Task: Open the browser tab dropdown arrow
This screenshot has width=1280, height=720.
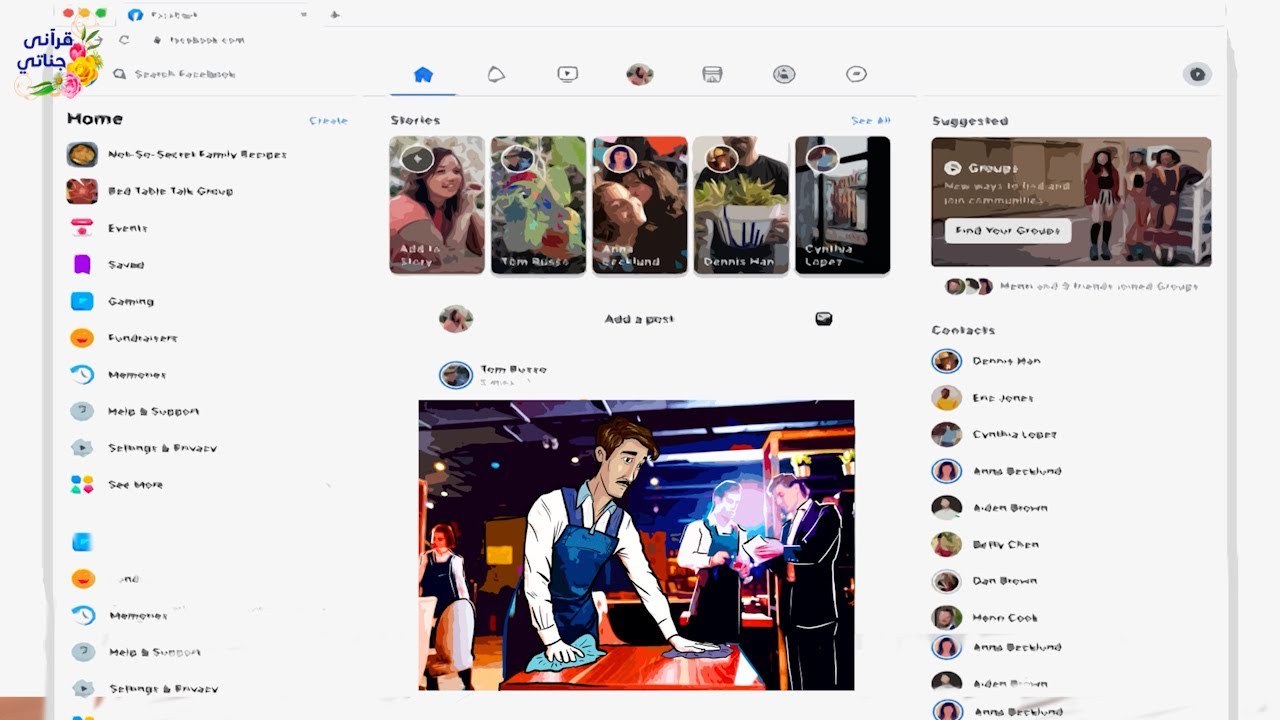Action: (304, 15)
